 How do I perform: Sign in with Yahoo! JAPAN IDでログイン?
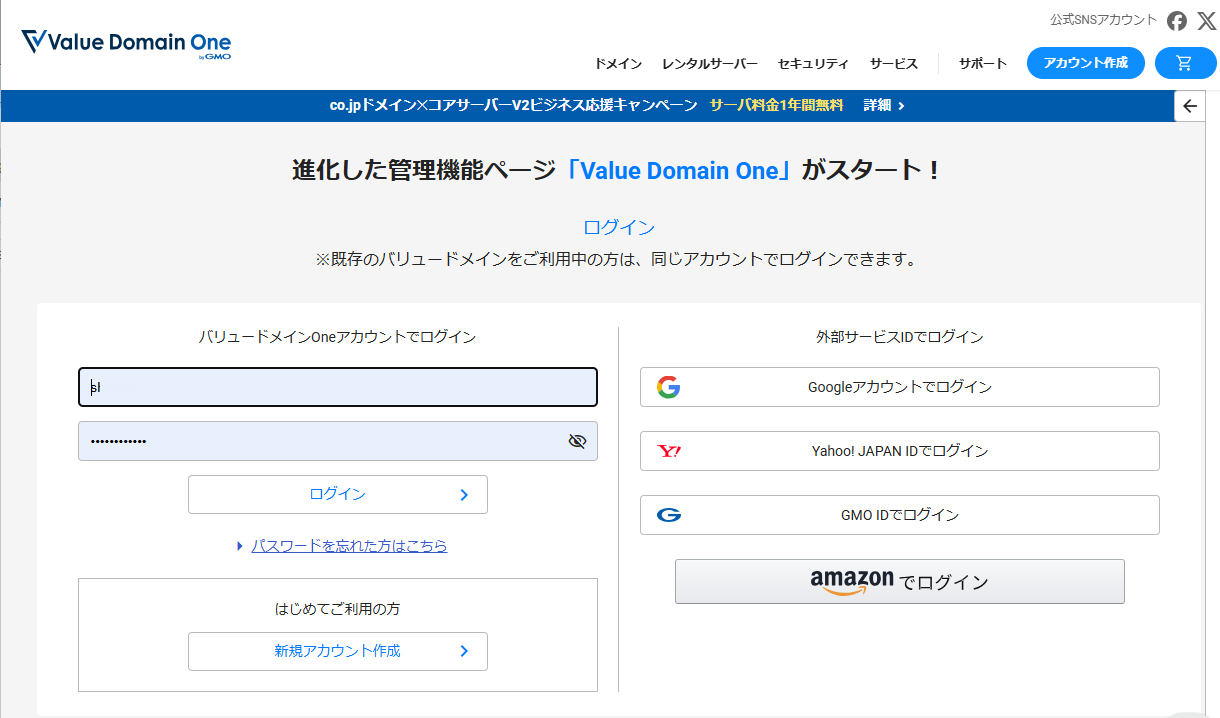[900, 451]
